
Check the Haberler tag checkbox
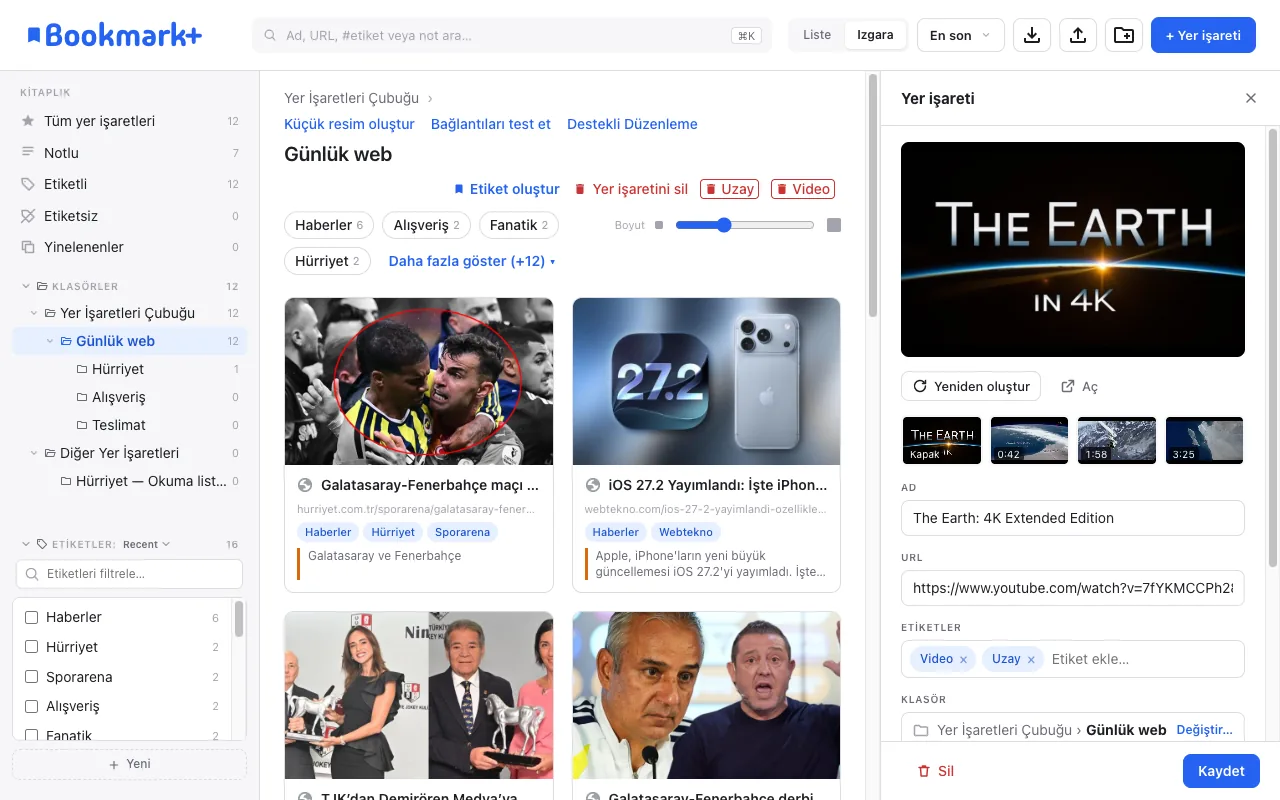click(31, 617)
